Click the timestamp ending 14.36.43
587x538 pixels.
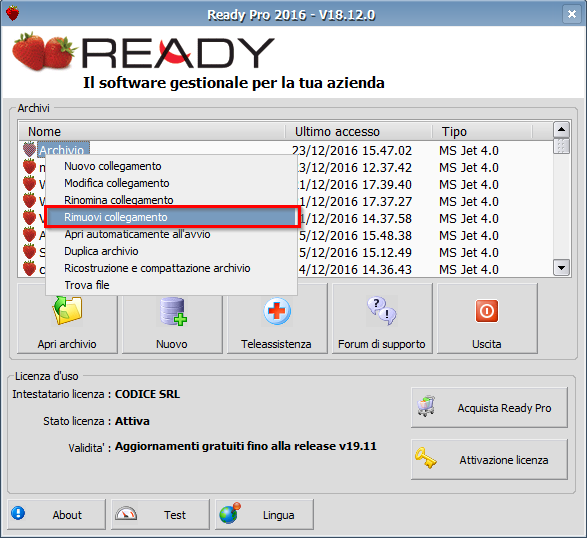pos(355,270)
